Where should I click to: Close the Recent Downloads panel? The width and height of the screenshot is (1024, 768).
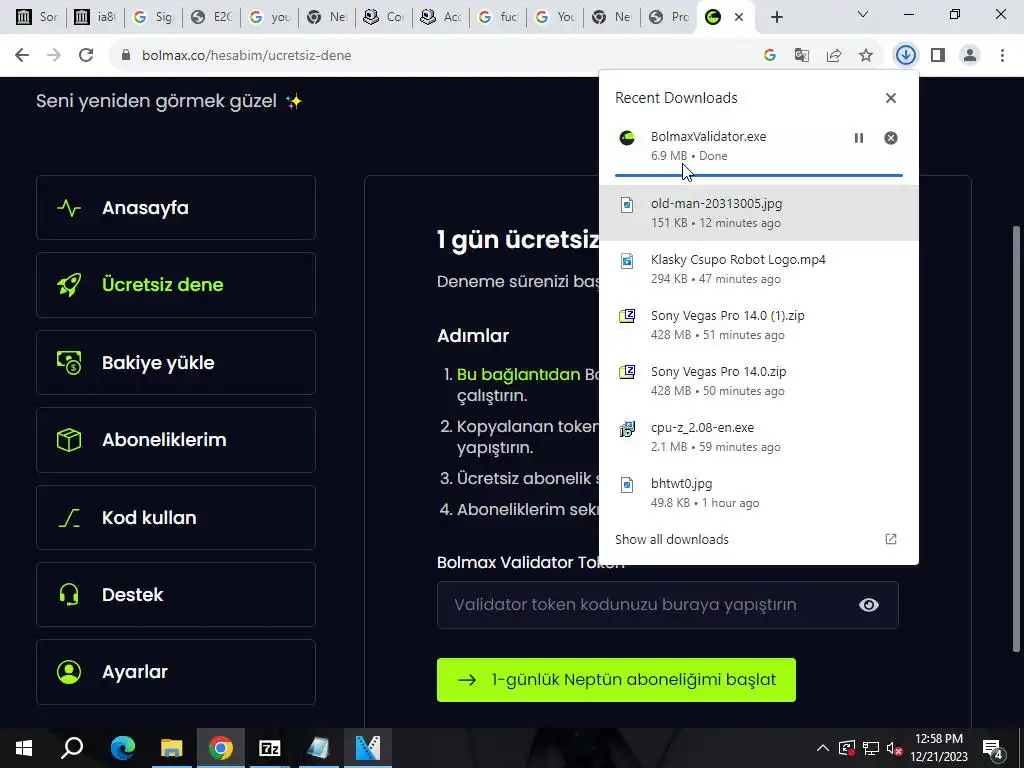point(891,98)
